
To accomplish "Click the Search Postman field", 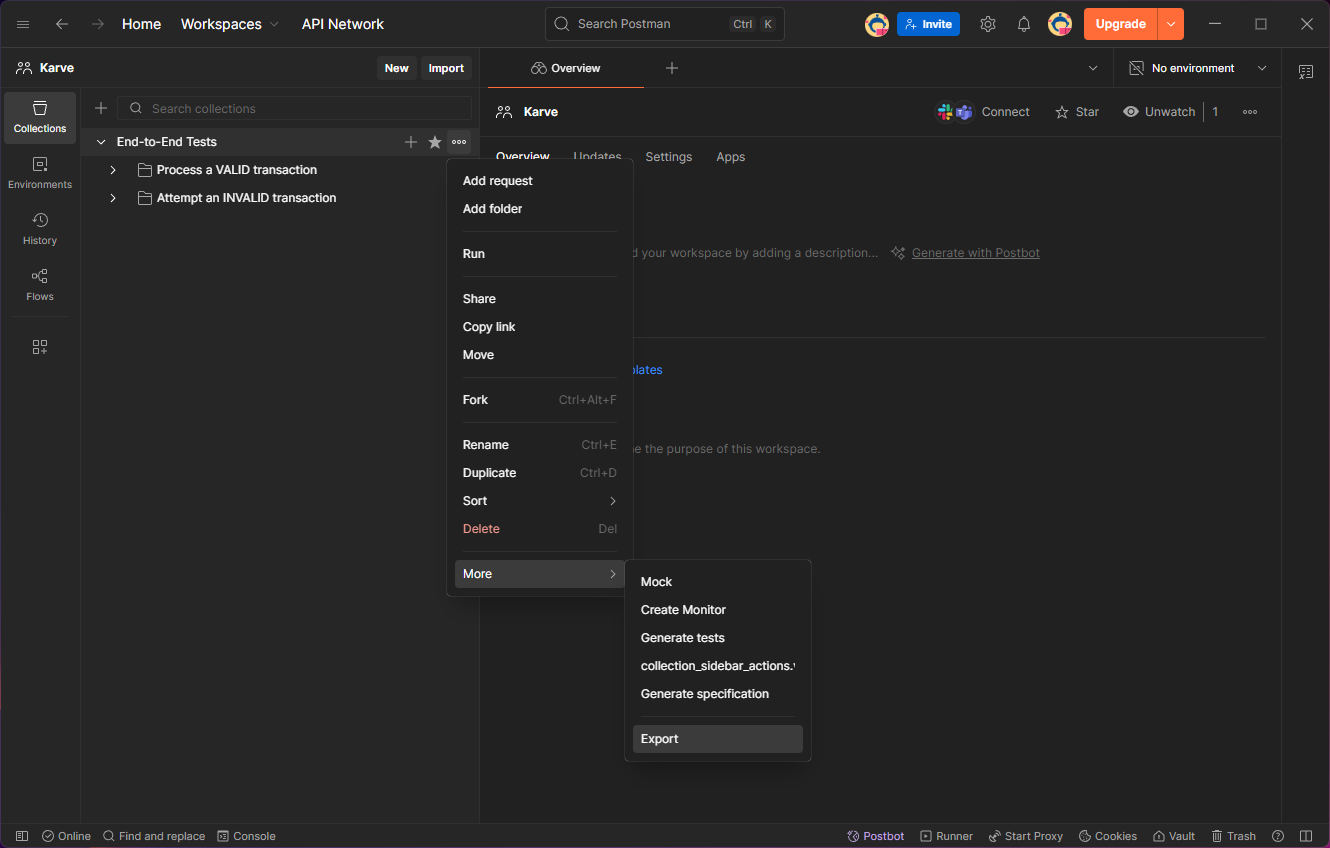I will (x=665, y=24).
